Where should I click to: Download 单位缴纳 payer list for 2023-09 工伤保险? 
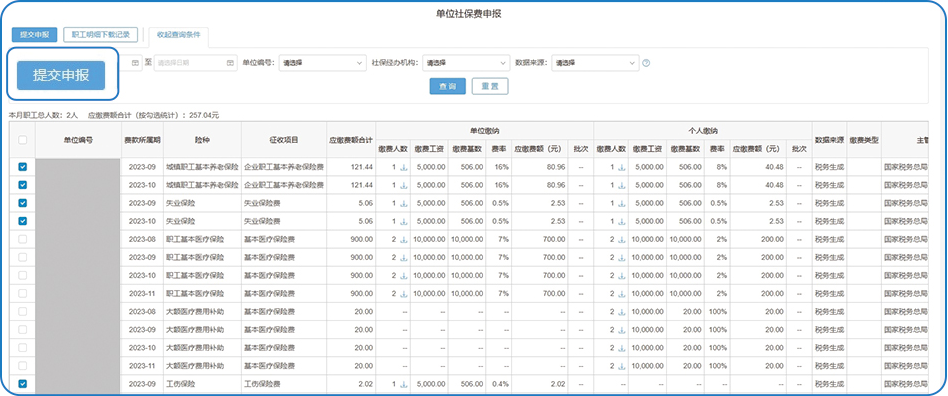[x=404, y=385]
